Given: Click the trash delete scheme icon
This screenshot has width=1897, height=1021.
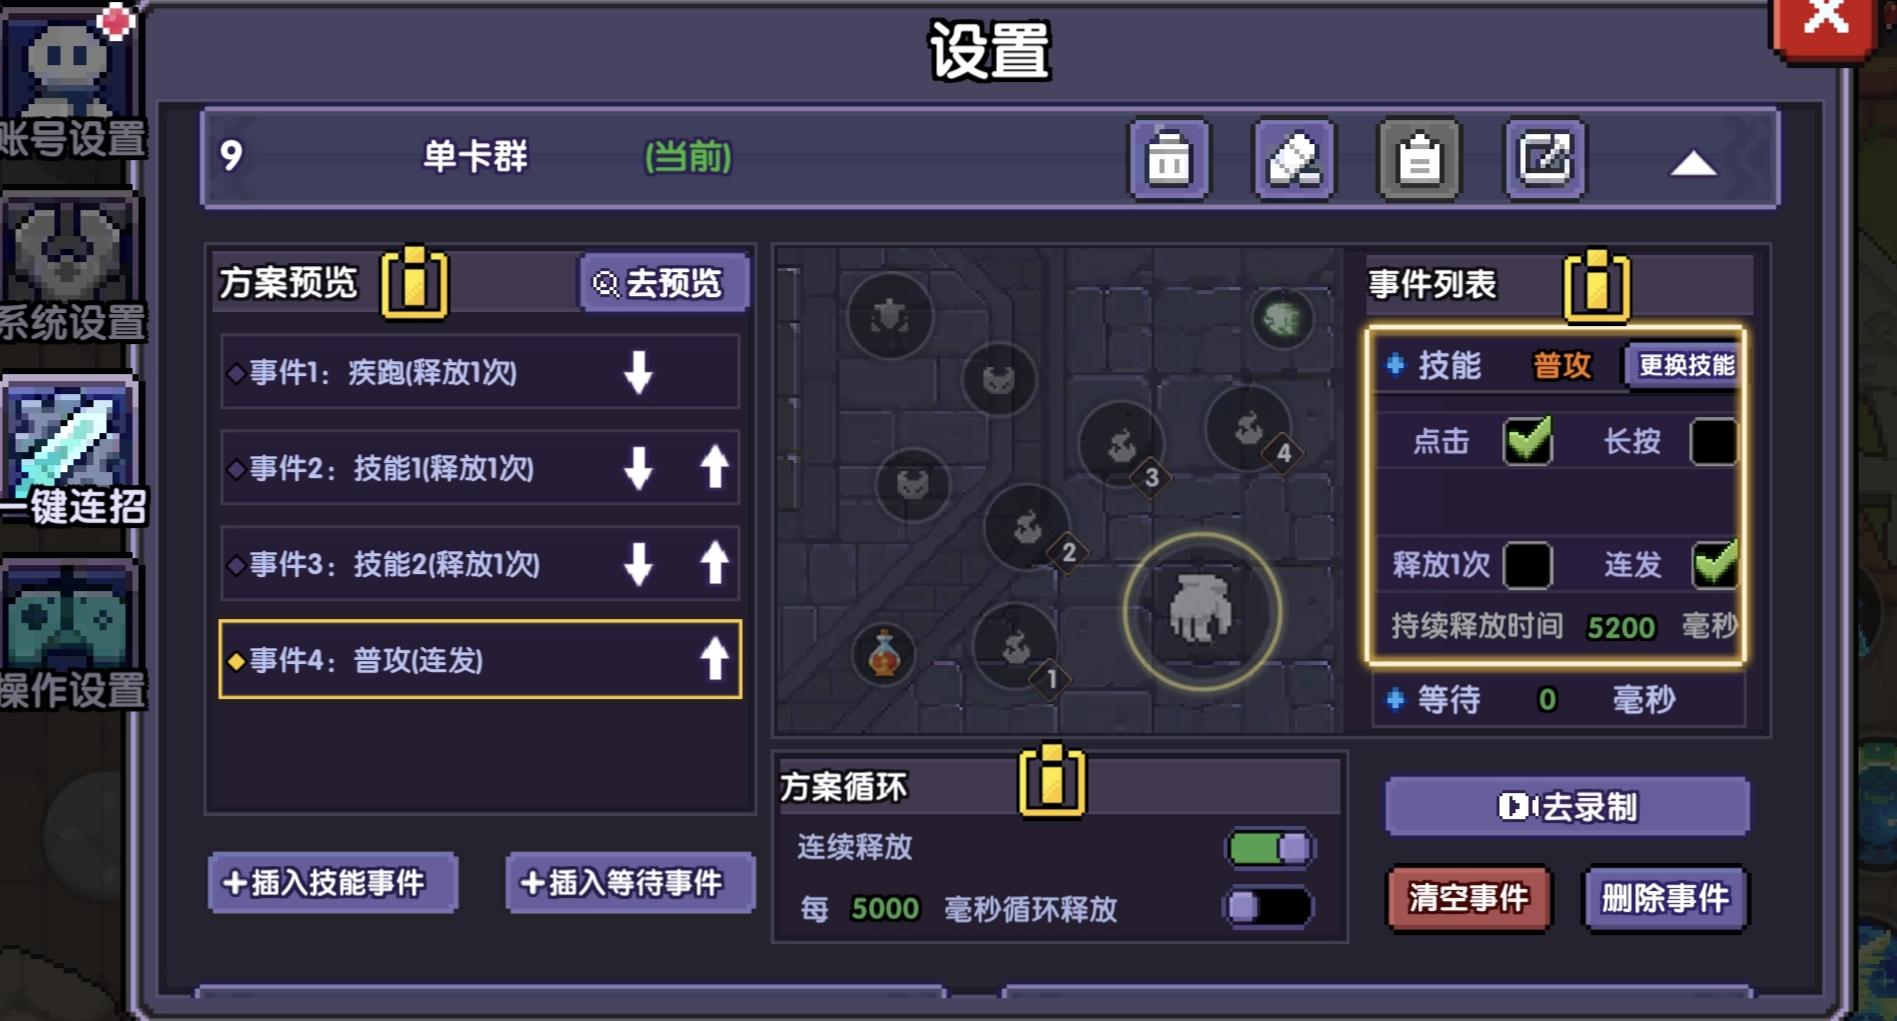Looking at the screenshot, I should point(1168,159).
